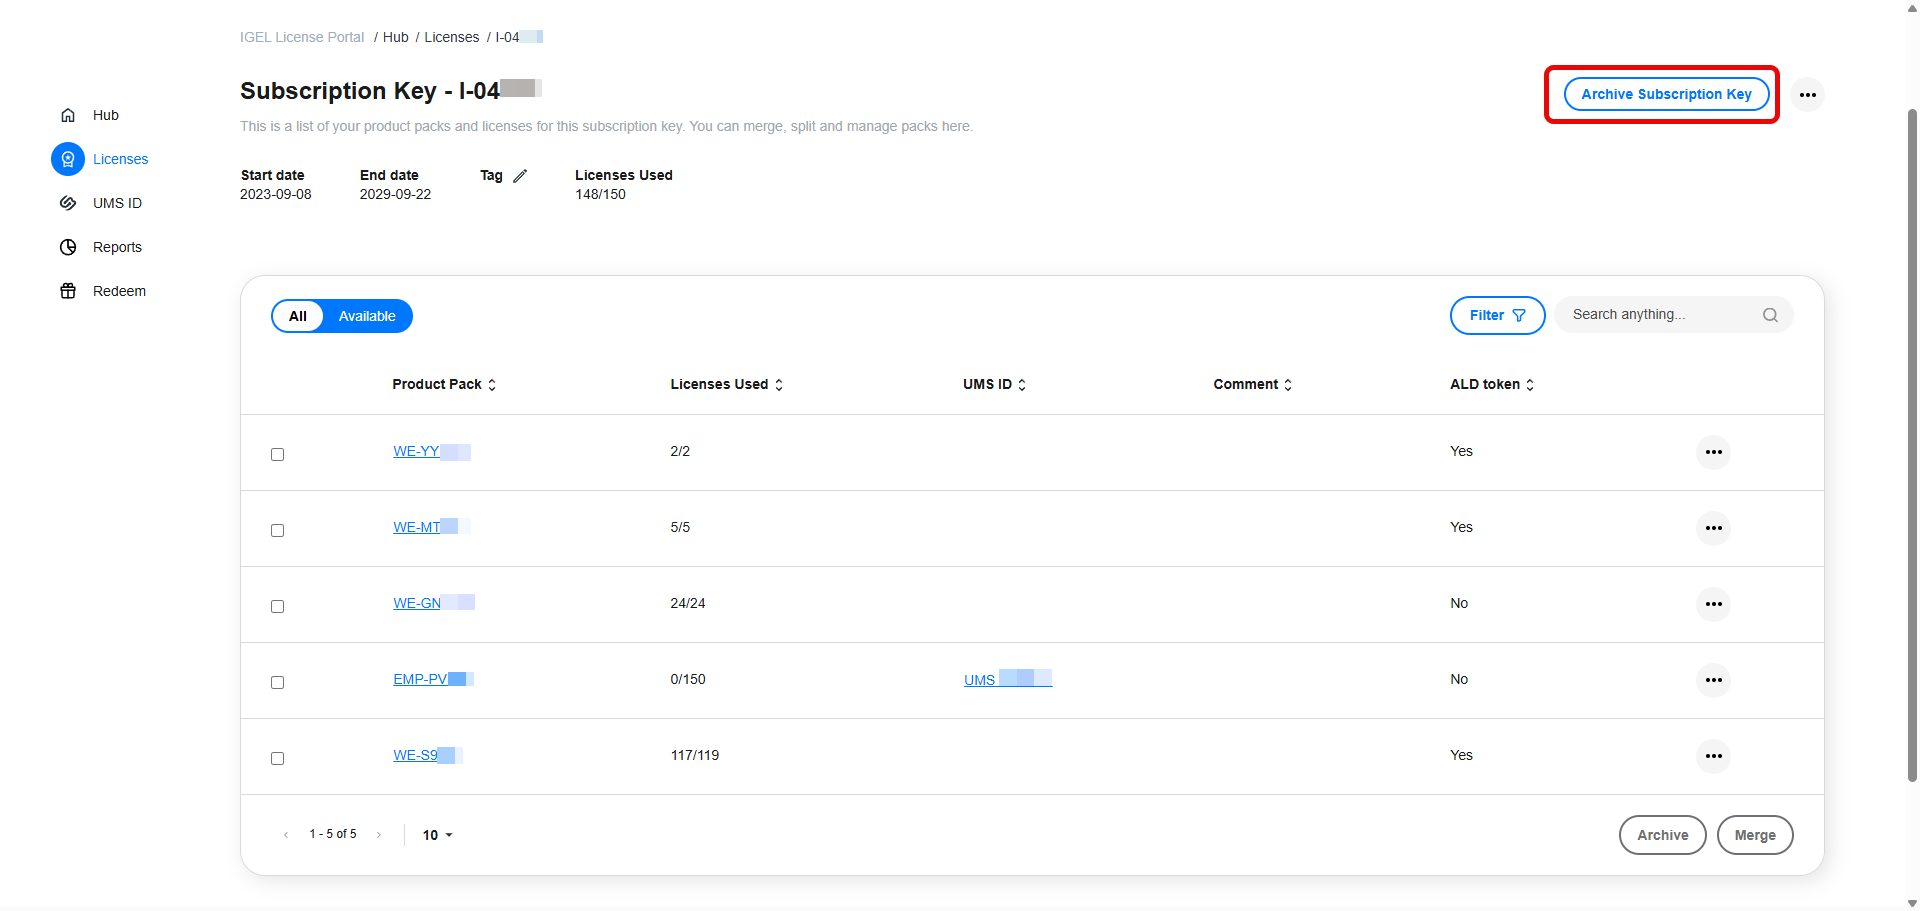1920x911 pixels.
Task: Select the Licenses icon in the sidebar
Action: coord(68,159)
